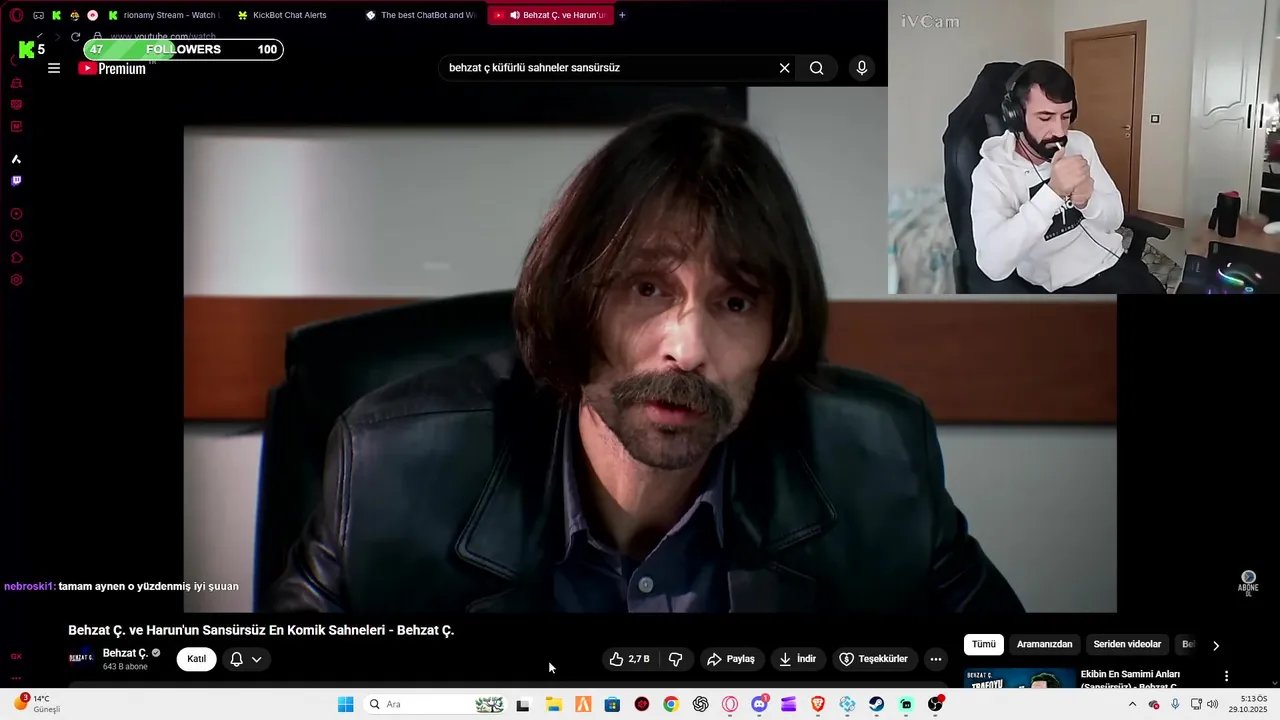This screenshot has width=1280, height=720.
Task: Show next filter chips arrow
Action: (1216, 646)
